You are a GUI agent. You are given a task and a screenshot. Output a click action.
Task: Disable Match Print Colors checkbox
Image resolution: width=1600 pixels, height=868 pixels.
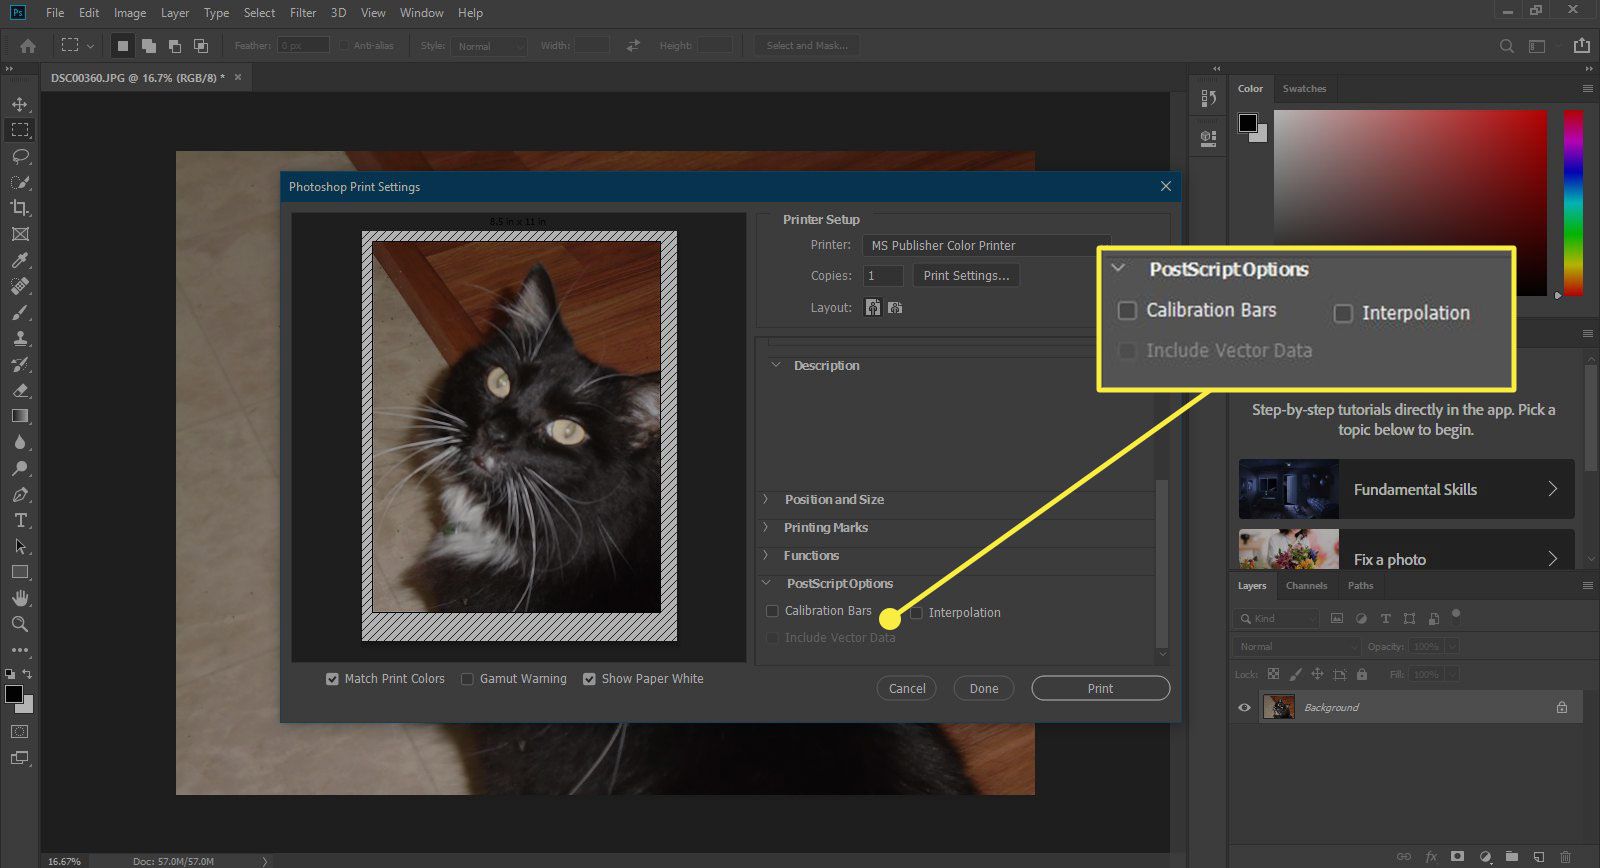(x=332, y=679)
